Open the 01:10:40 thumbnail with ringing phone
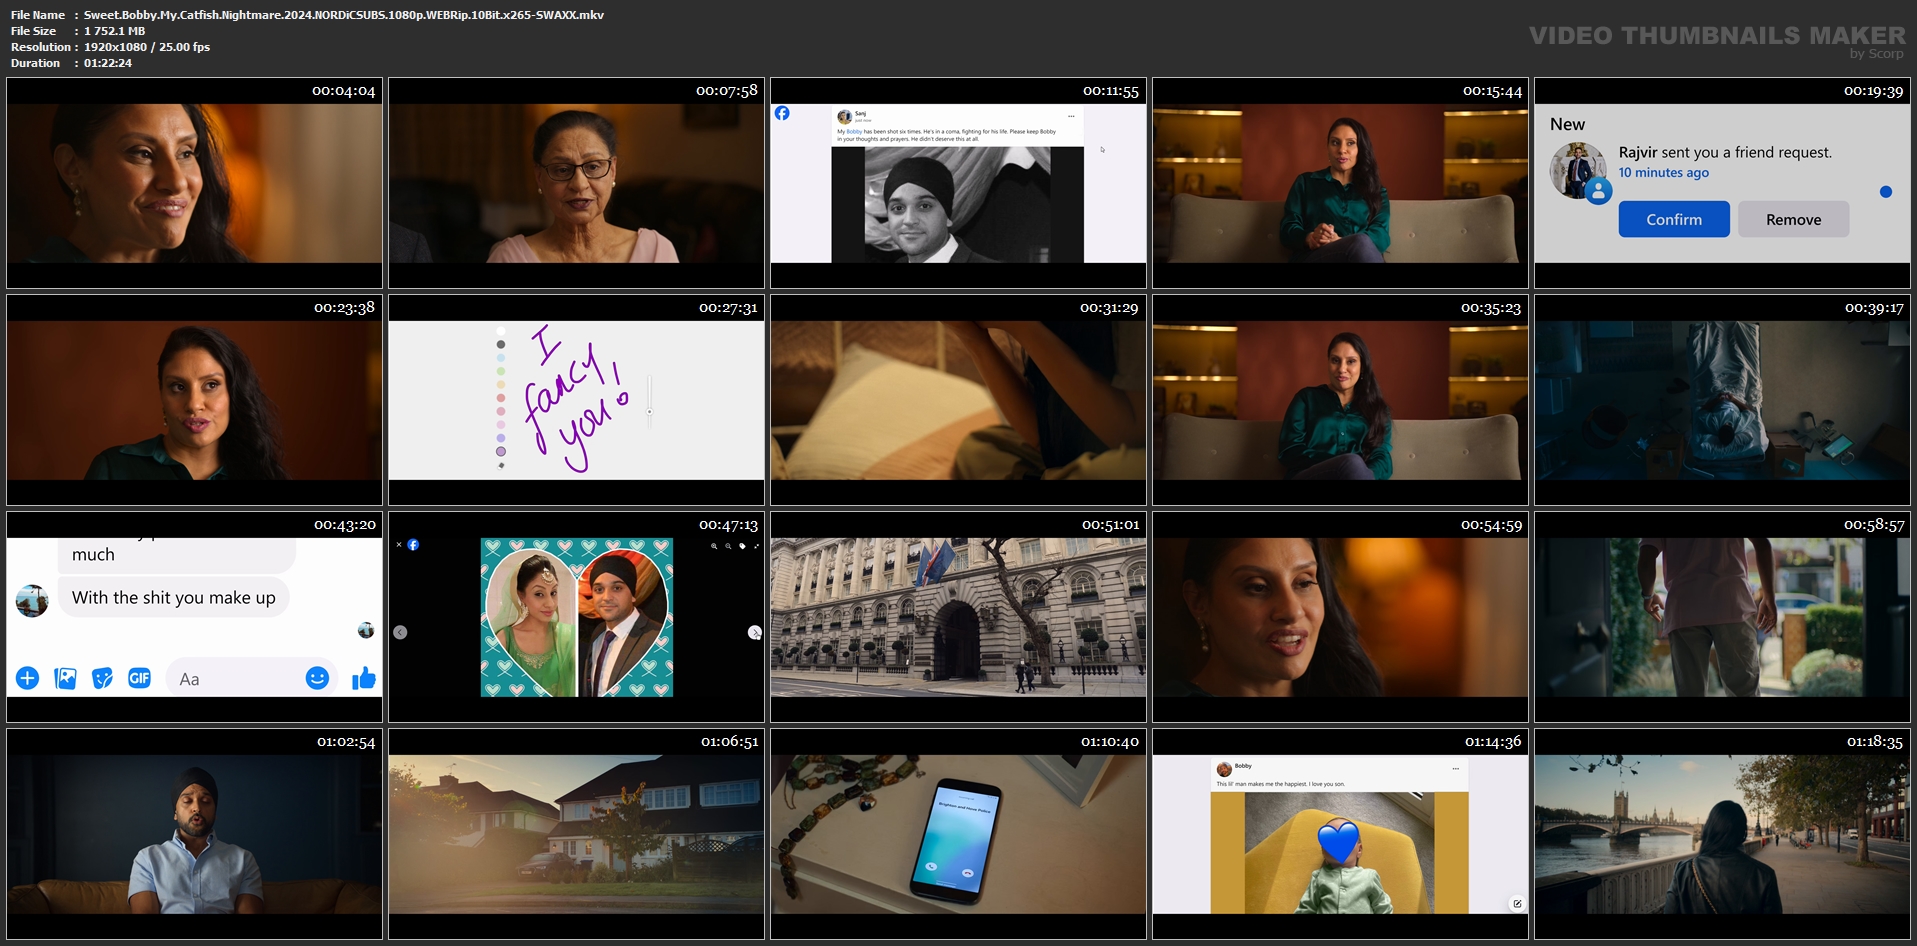Screen dimensions: 1917x946 958,834
